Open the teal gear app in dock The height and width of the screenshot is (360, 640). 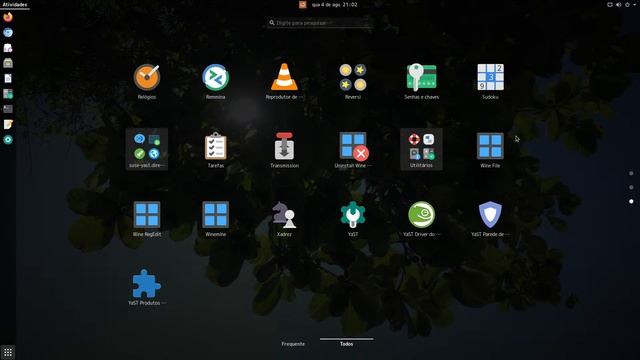click(x=8, y=140)
